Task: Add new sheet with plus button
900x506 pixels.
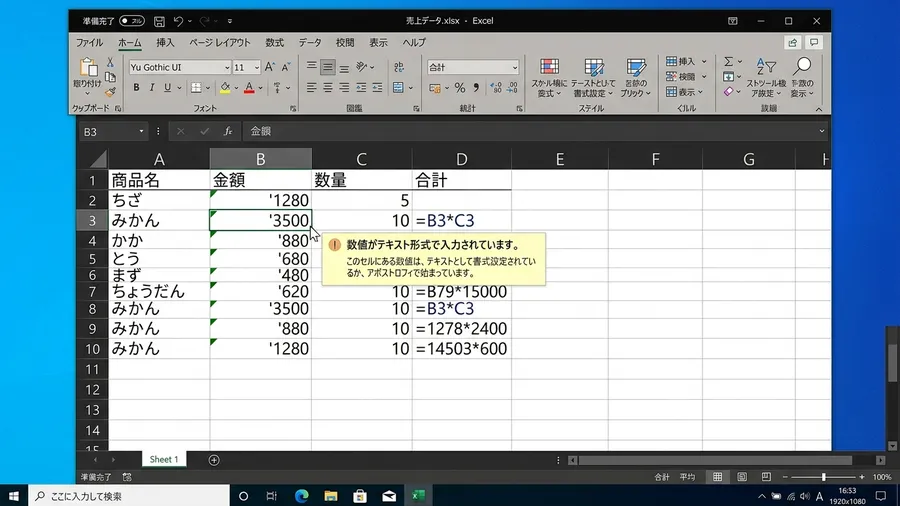Action: [214, 460]
